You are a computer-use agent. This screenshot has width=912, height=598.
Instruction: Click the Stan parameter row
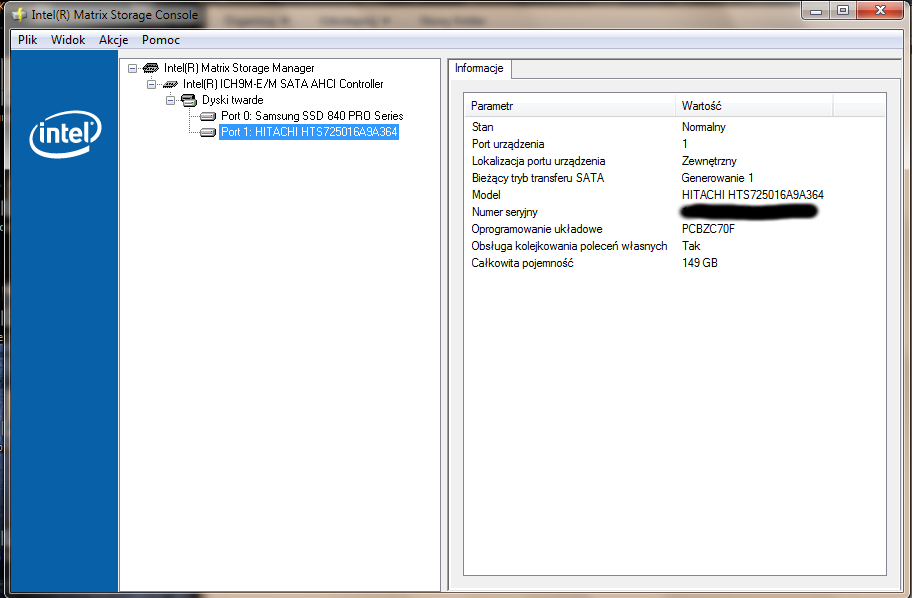click(x=675, y=127)
